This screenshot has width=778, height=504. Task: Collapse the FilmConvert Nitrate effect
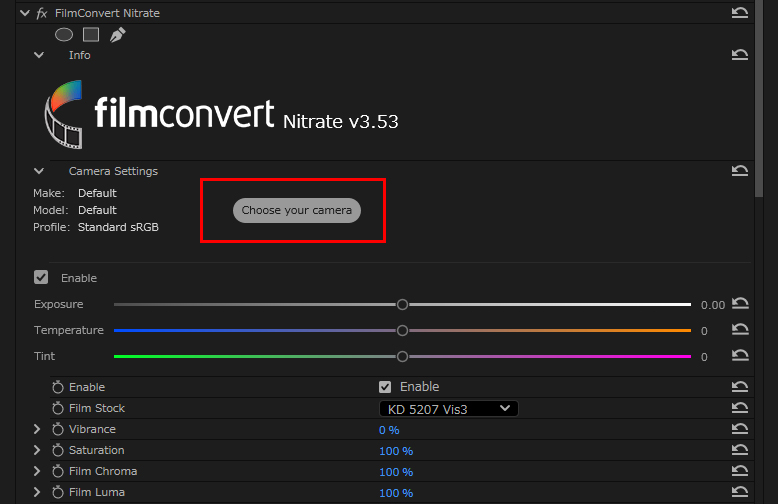coord(24,13)
